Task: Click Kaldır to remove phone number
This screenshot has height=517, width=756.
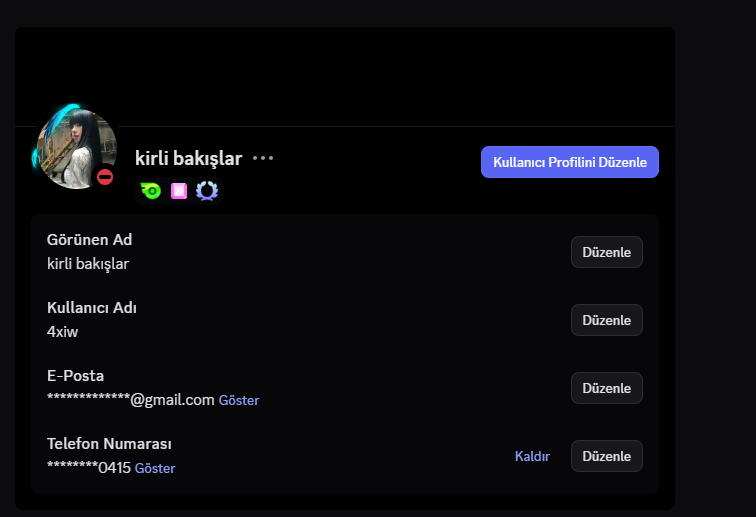Action: (x=532, y=456)
